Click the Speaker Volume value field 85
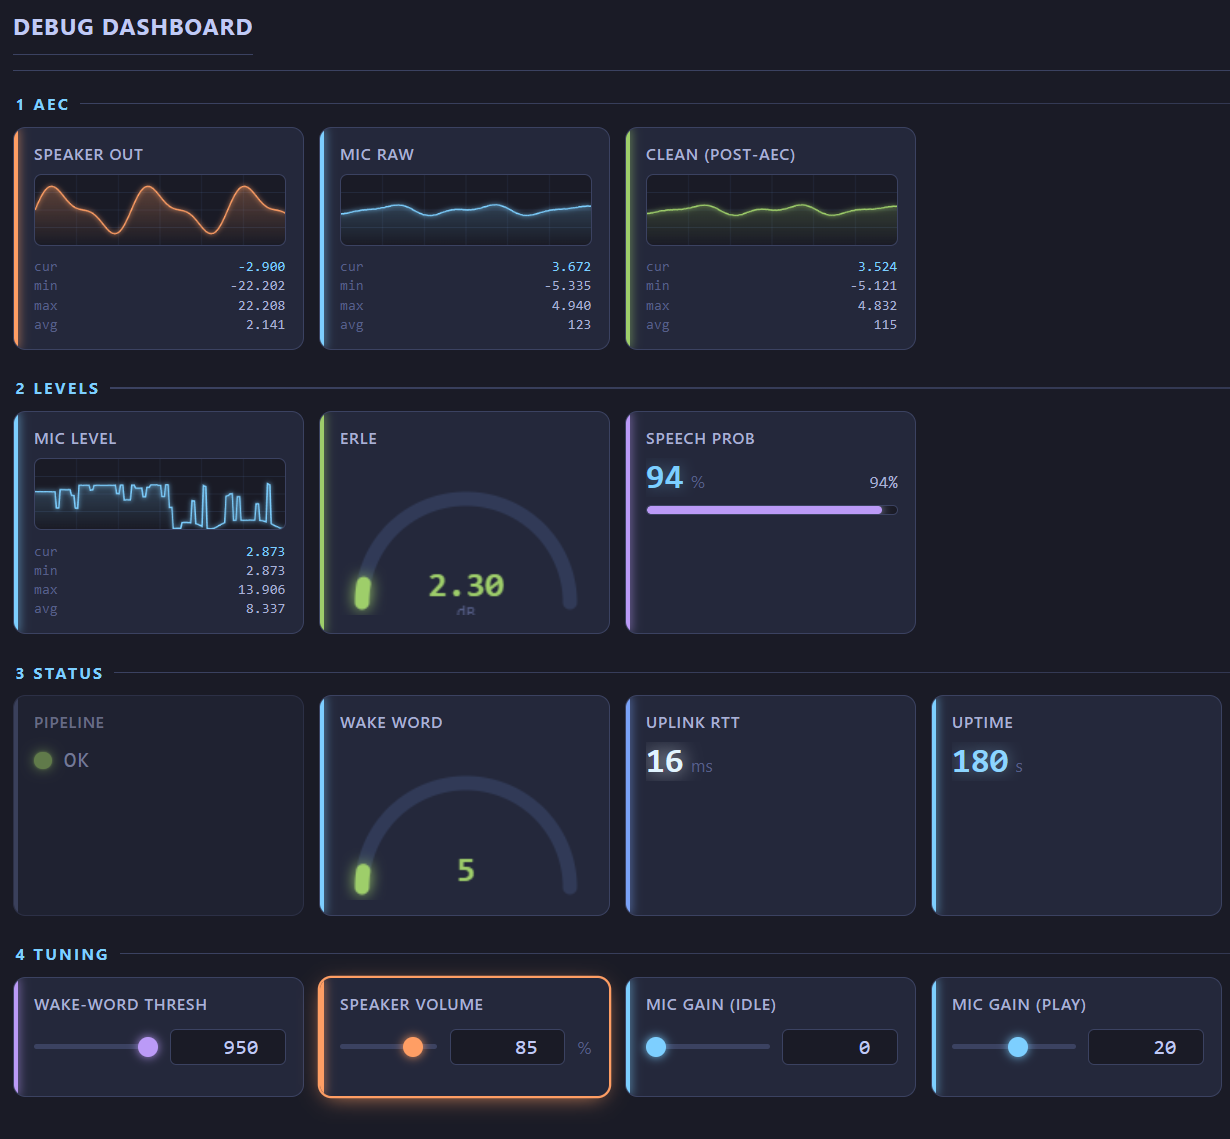The height and width of the screenshot is (1139, 1230). [x=507, y=1047]
